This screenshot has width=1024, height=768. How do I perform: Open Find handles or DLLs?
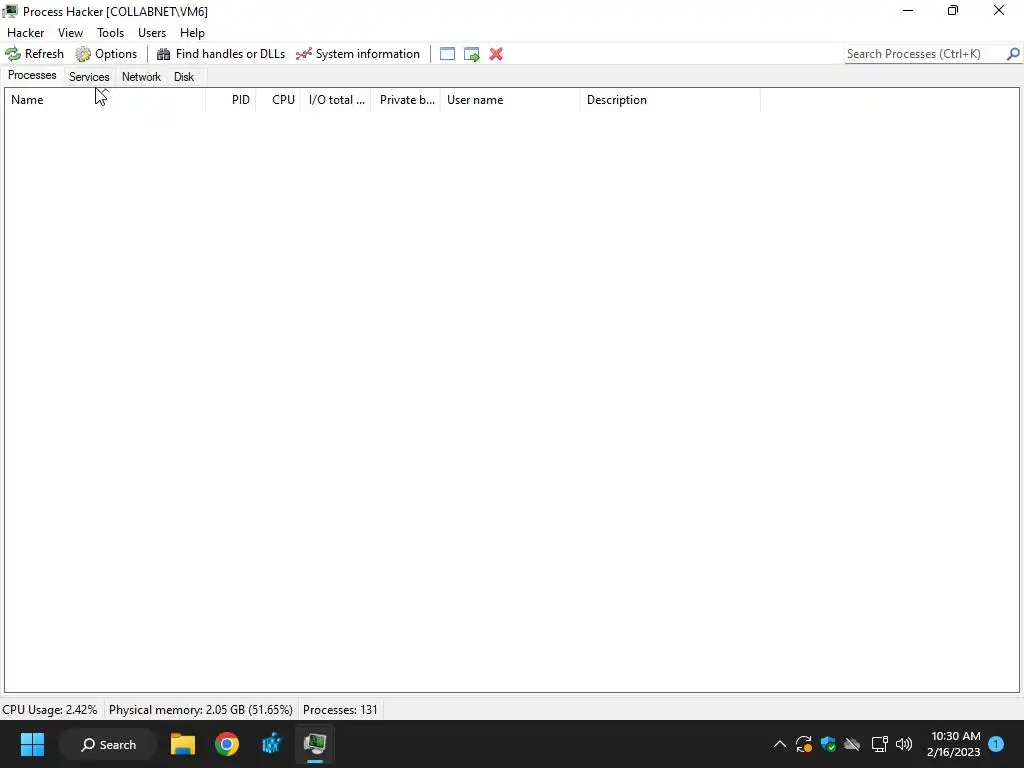[x=221, y=54]
